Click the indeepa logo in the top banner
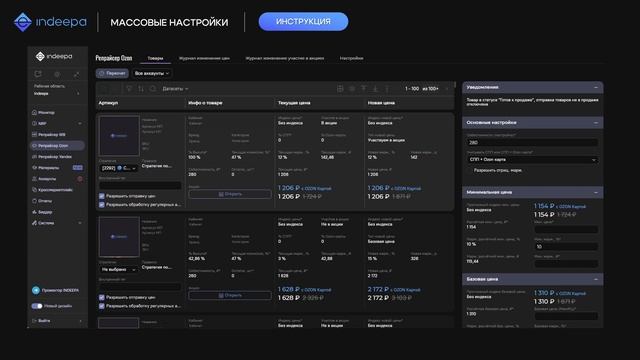The width and height of the screenshot is (640, 360). tap(50, 22)
